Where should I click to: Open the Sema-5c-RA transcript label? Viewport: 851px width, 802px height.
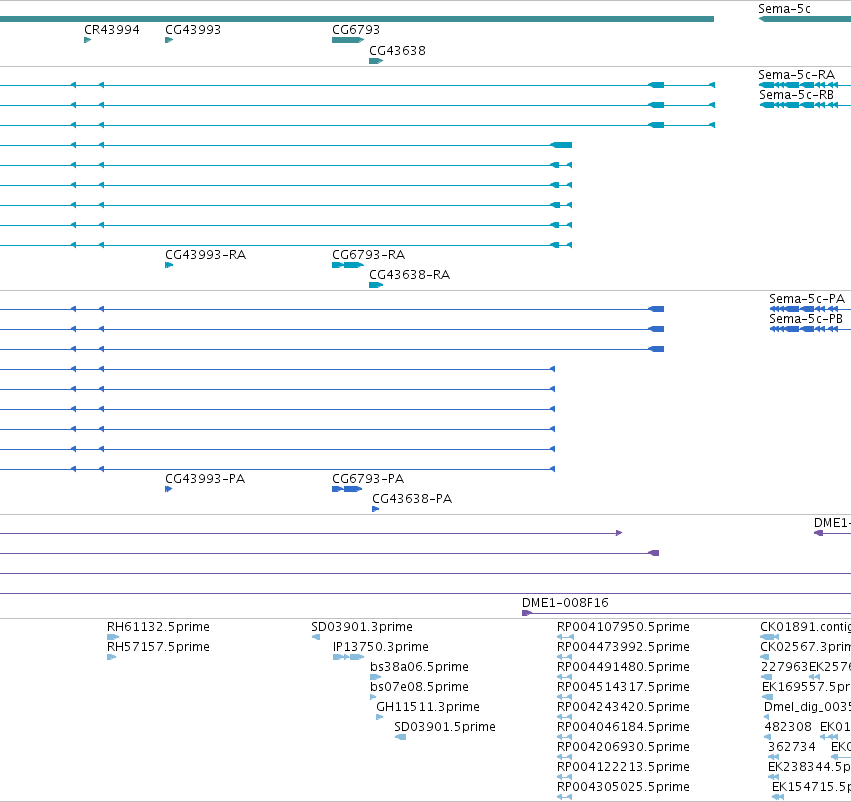tap(796, 75)
